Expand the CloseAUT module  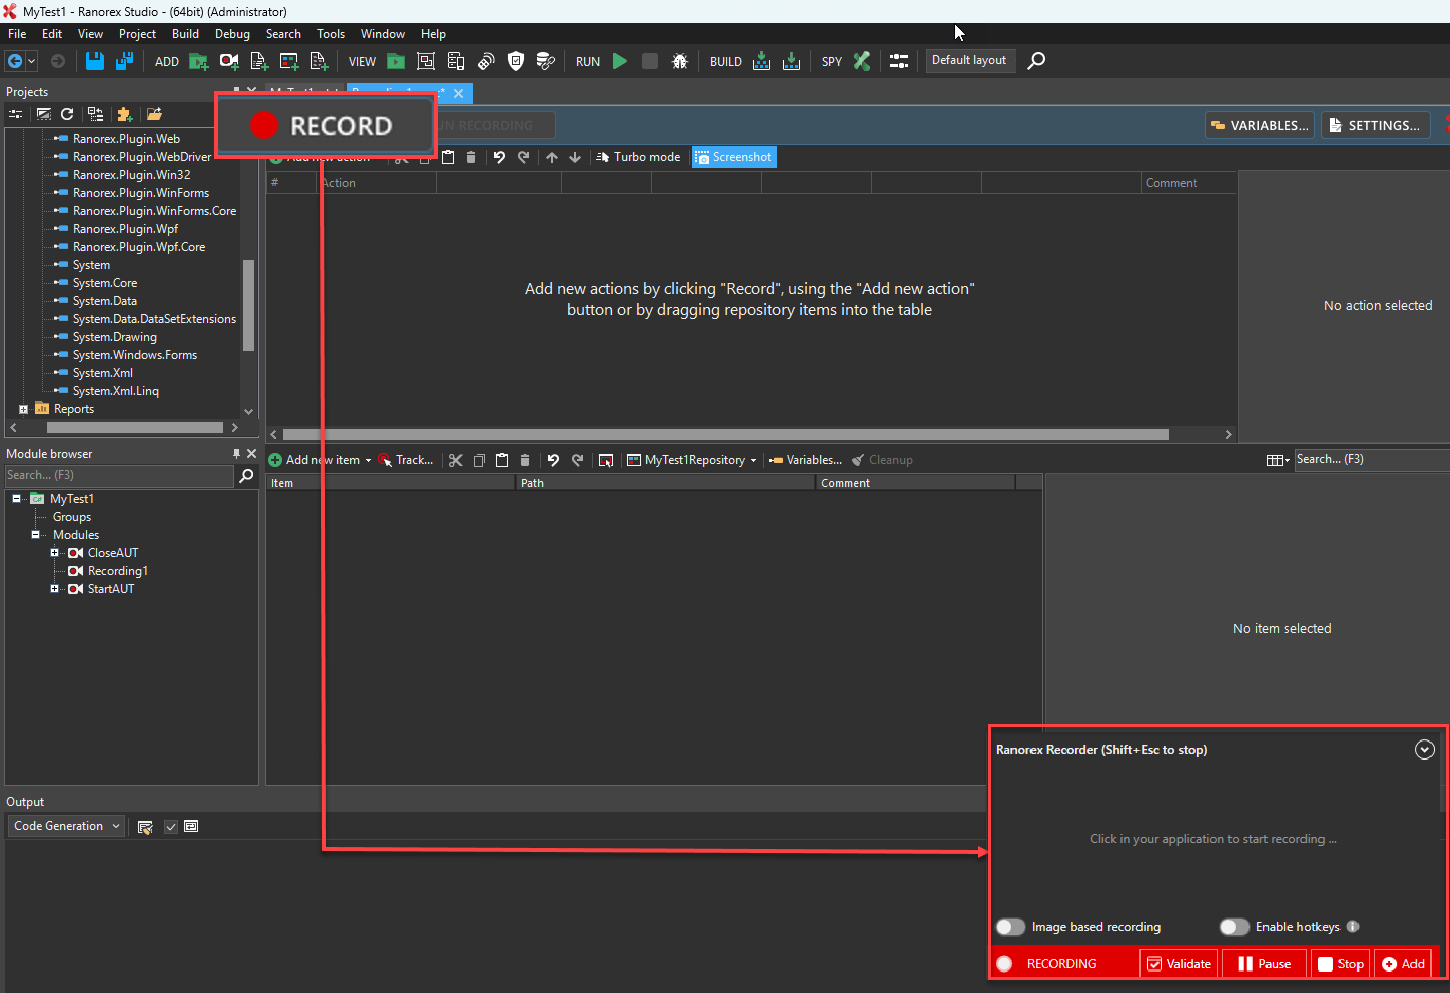55,553
